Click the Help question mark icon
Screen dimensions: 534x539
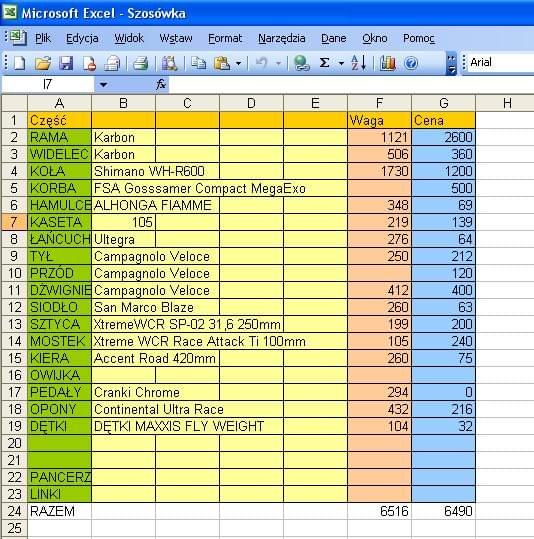point(411,63)
